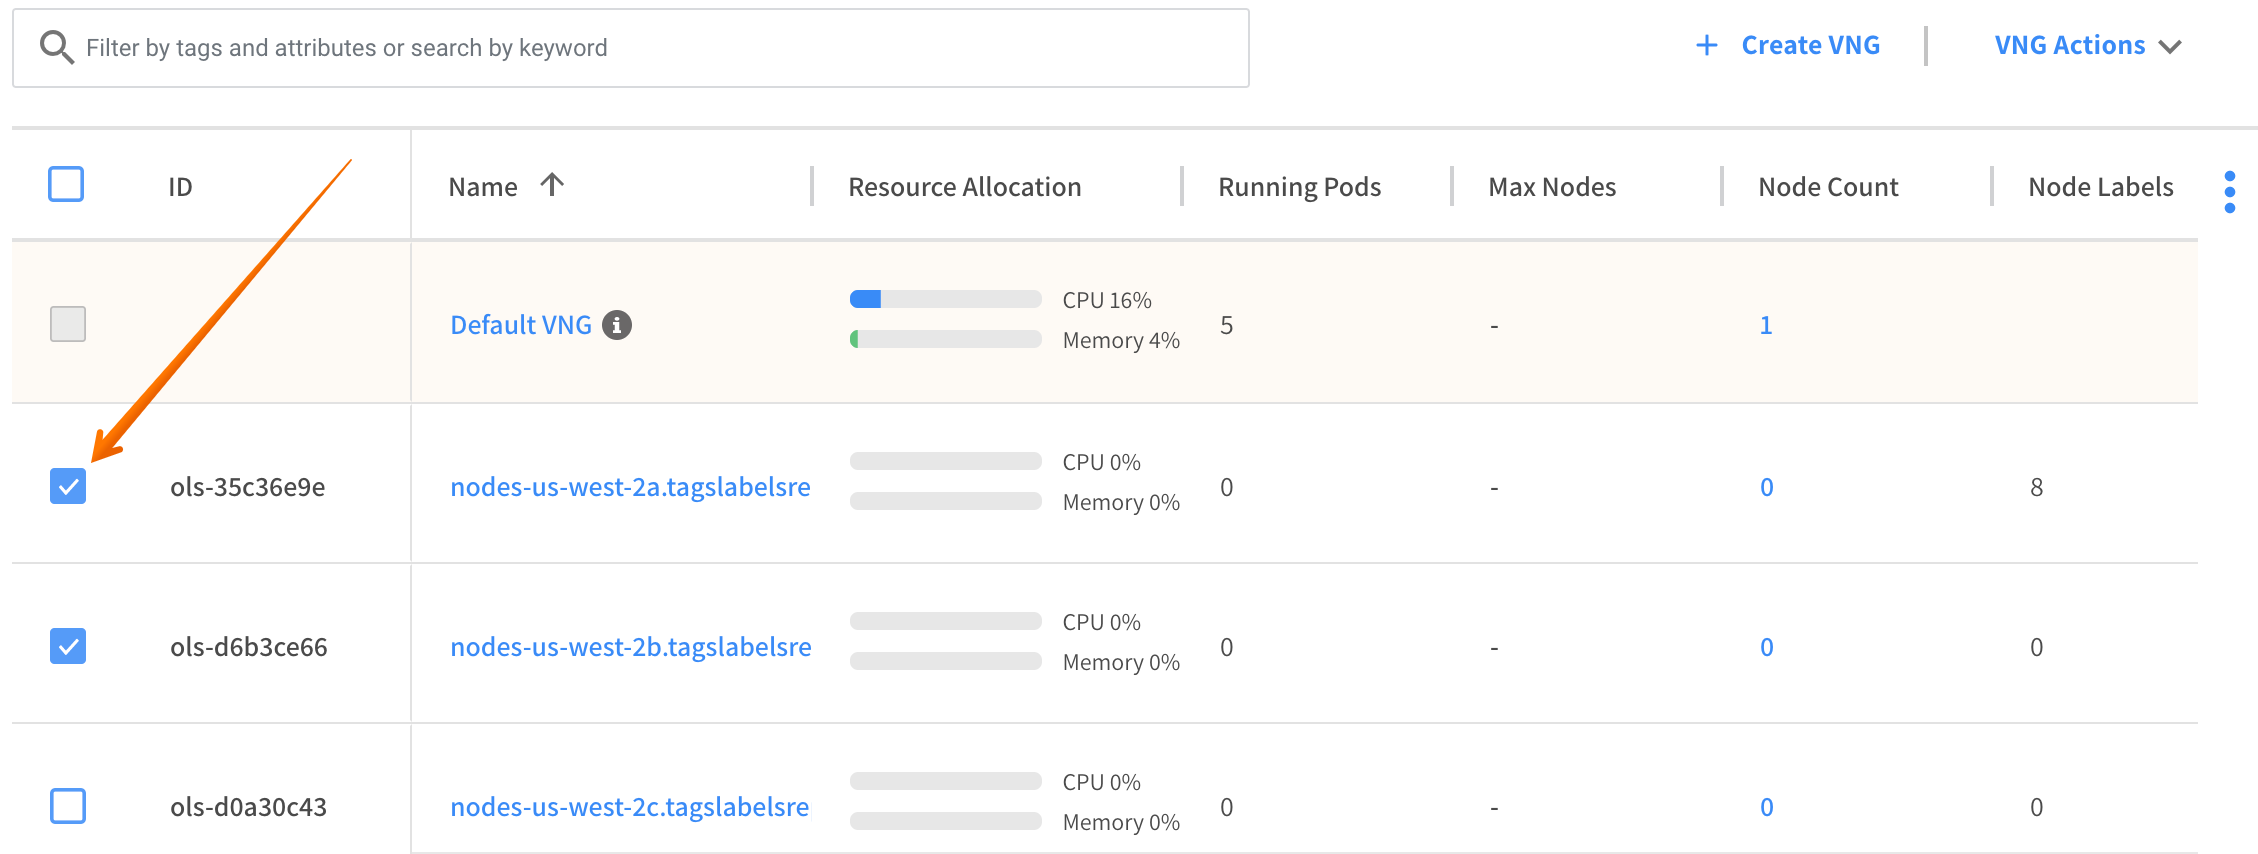Screen dimensions: 2258x854
Task: Uncheck the ols-35c36e9e row checkbox
Action: pos(68,487)
